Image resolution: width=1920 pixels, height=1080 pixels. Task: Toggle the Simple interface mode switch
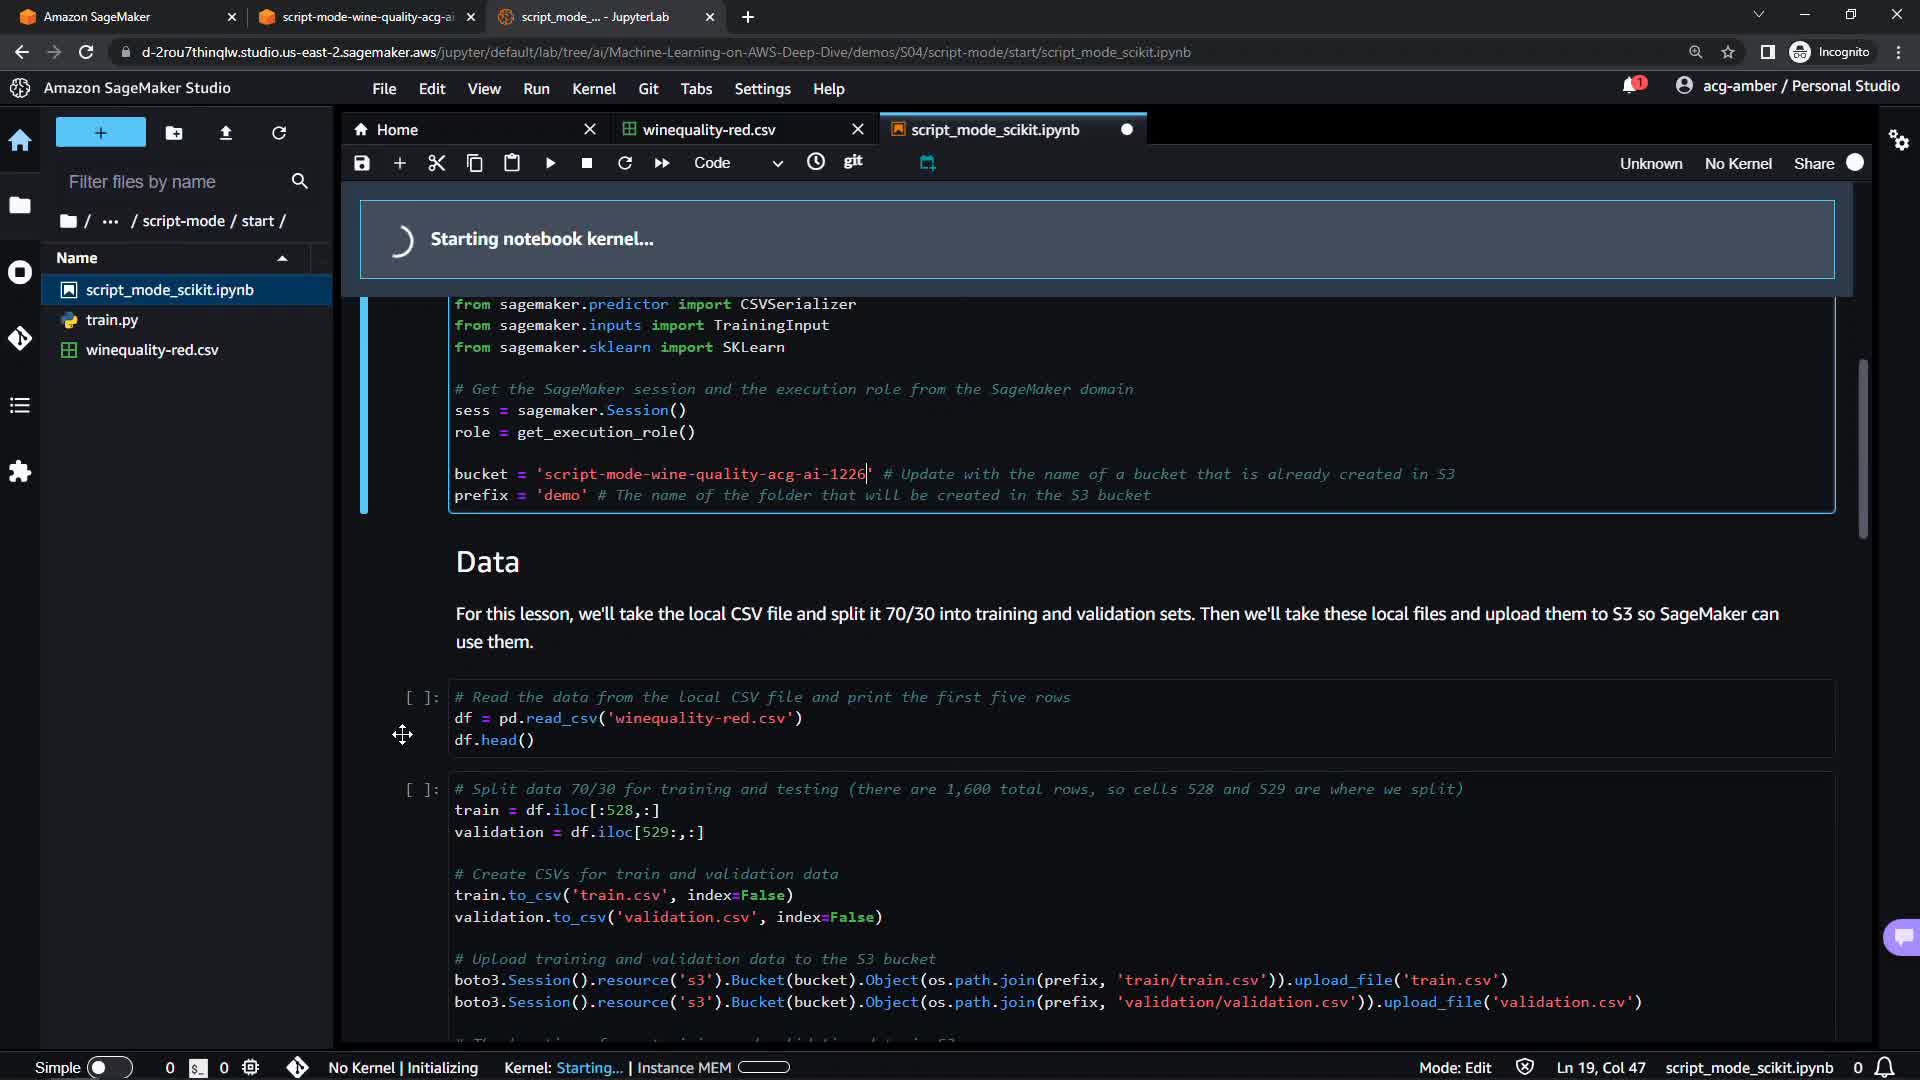pos(108,1067)
